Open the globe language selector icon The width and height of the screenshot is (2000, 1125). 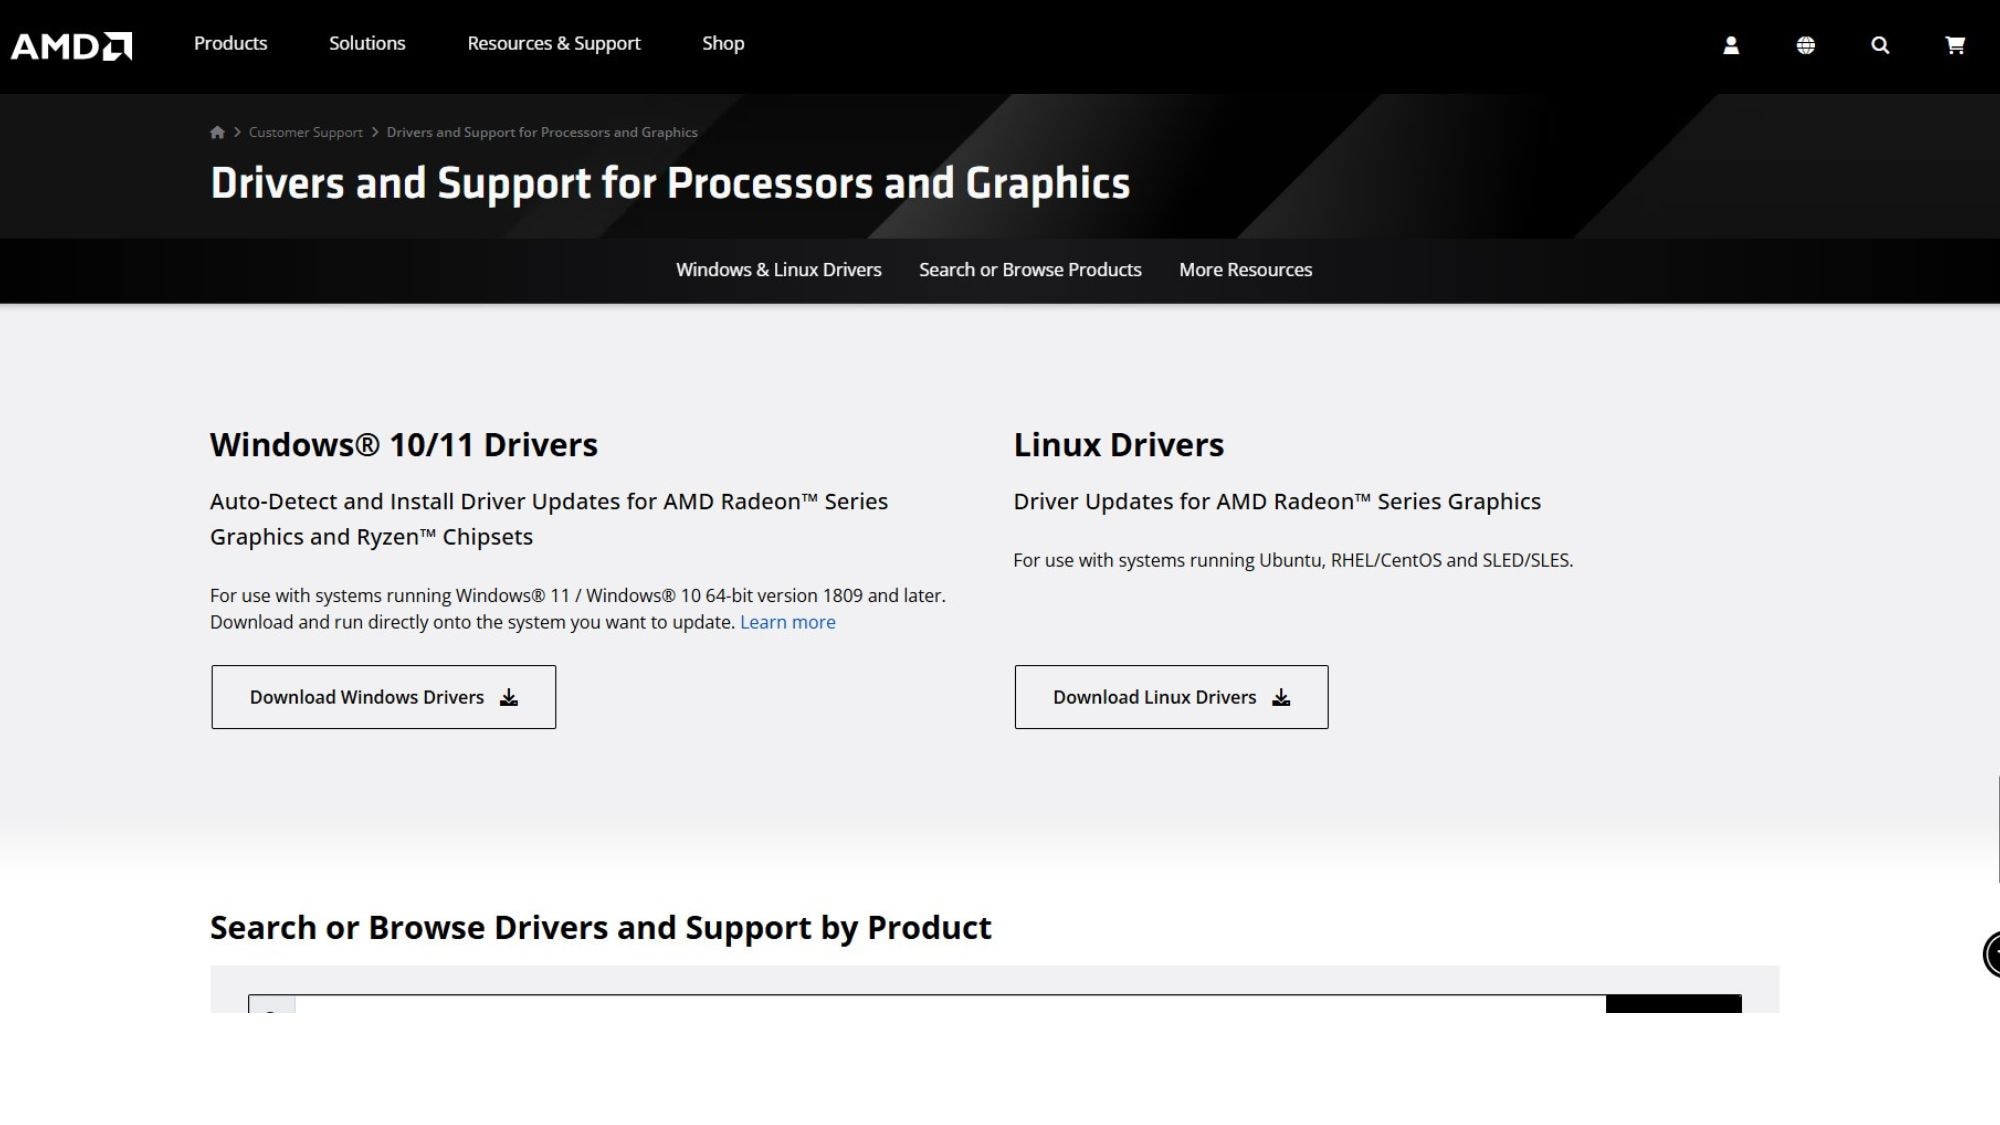pyautogui.click(x=1806, y=45)
